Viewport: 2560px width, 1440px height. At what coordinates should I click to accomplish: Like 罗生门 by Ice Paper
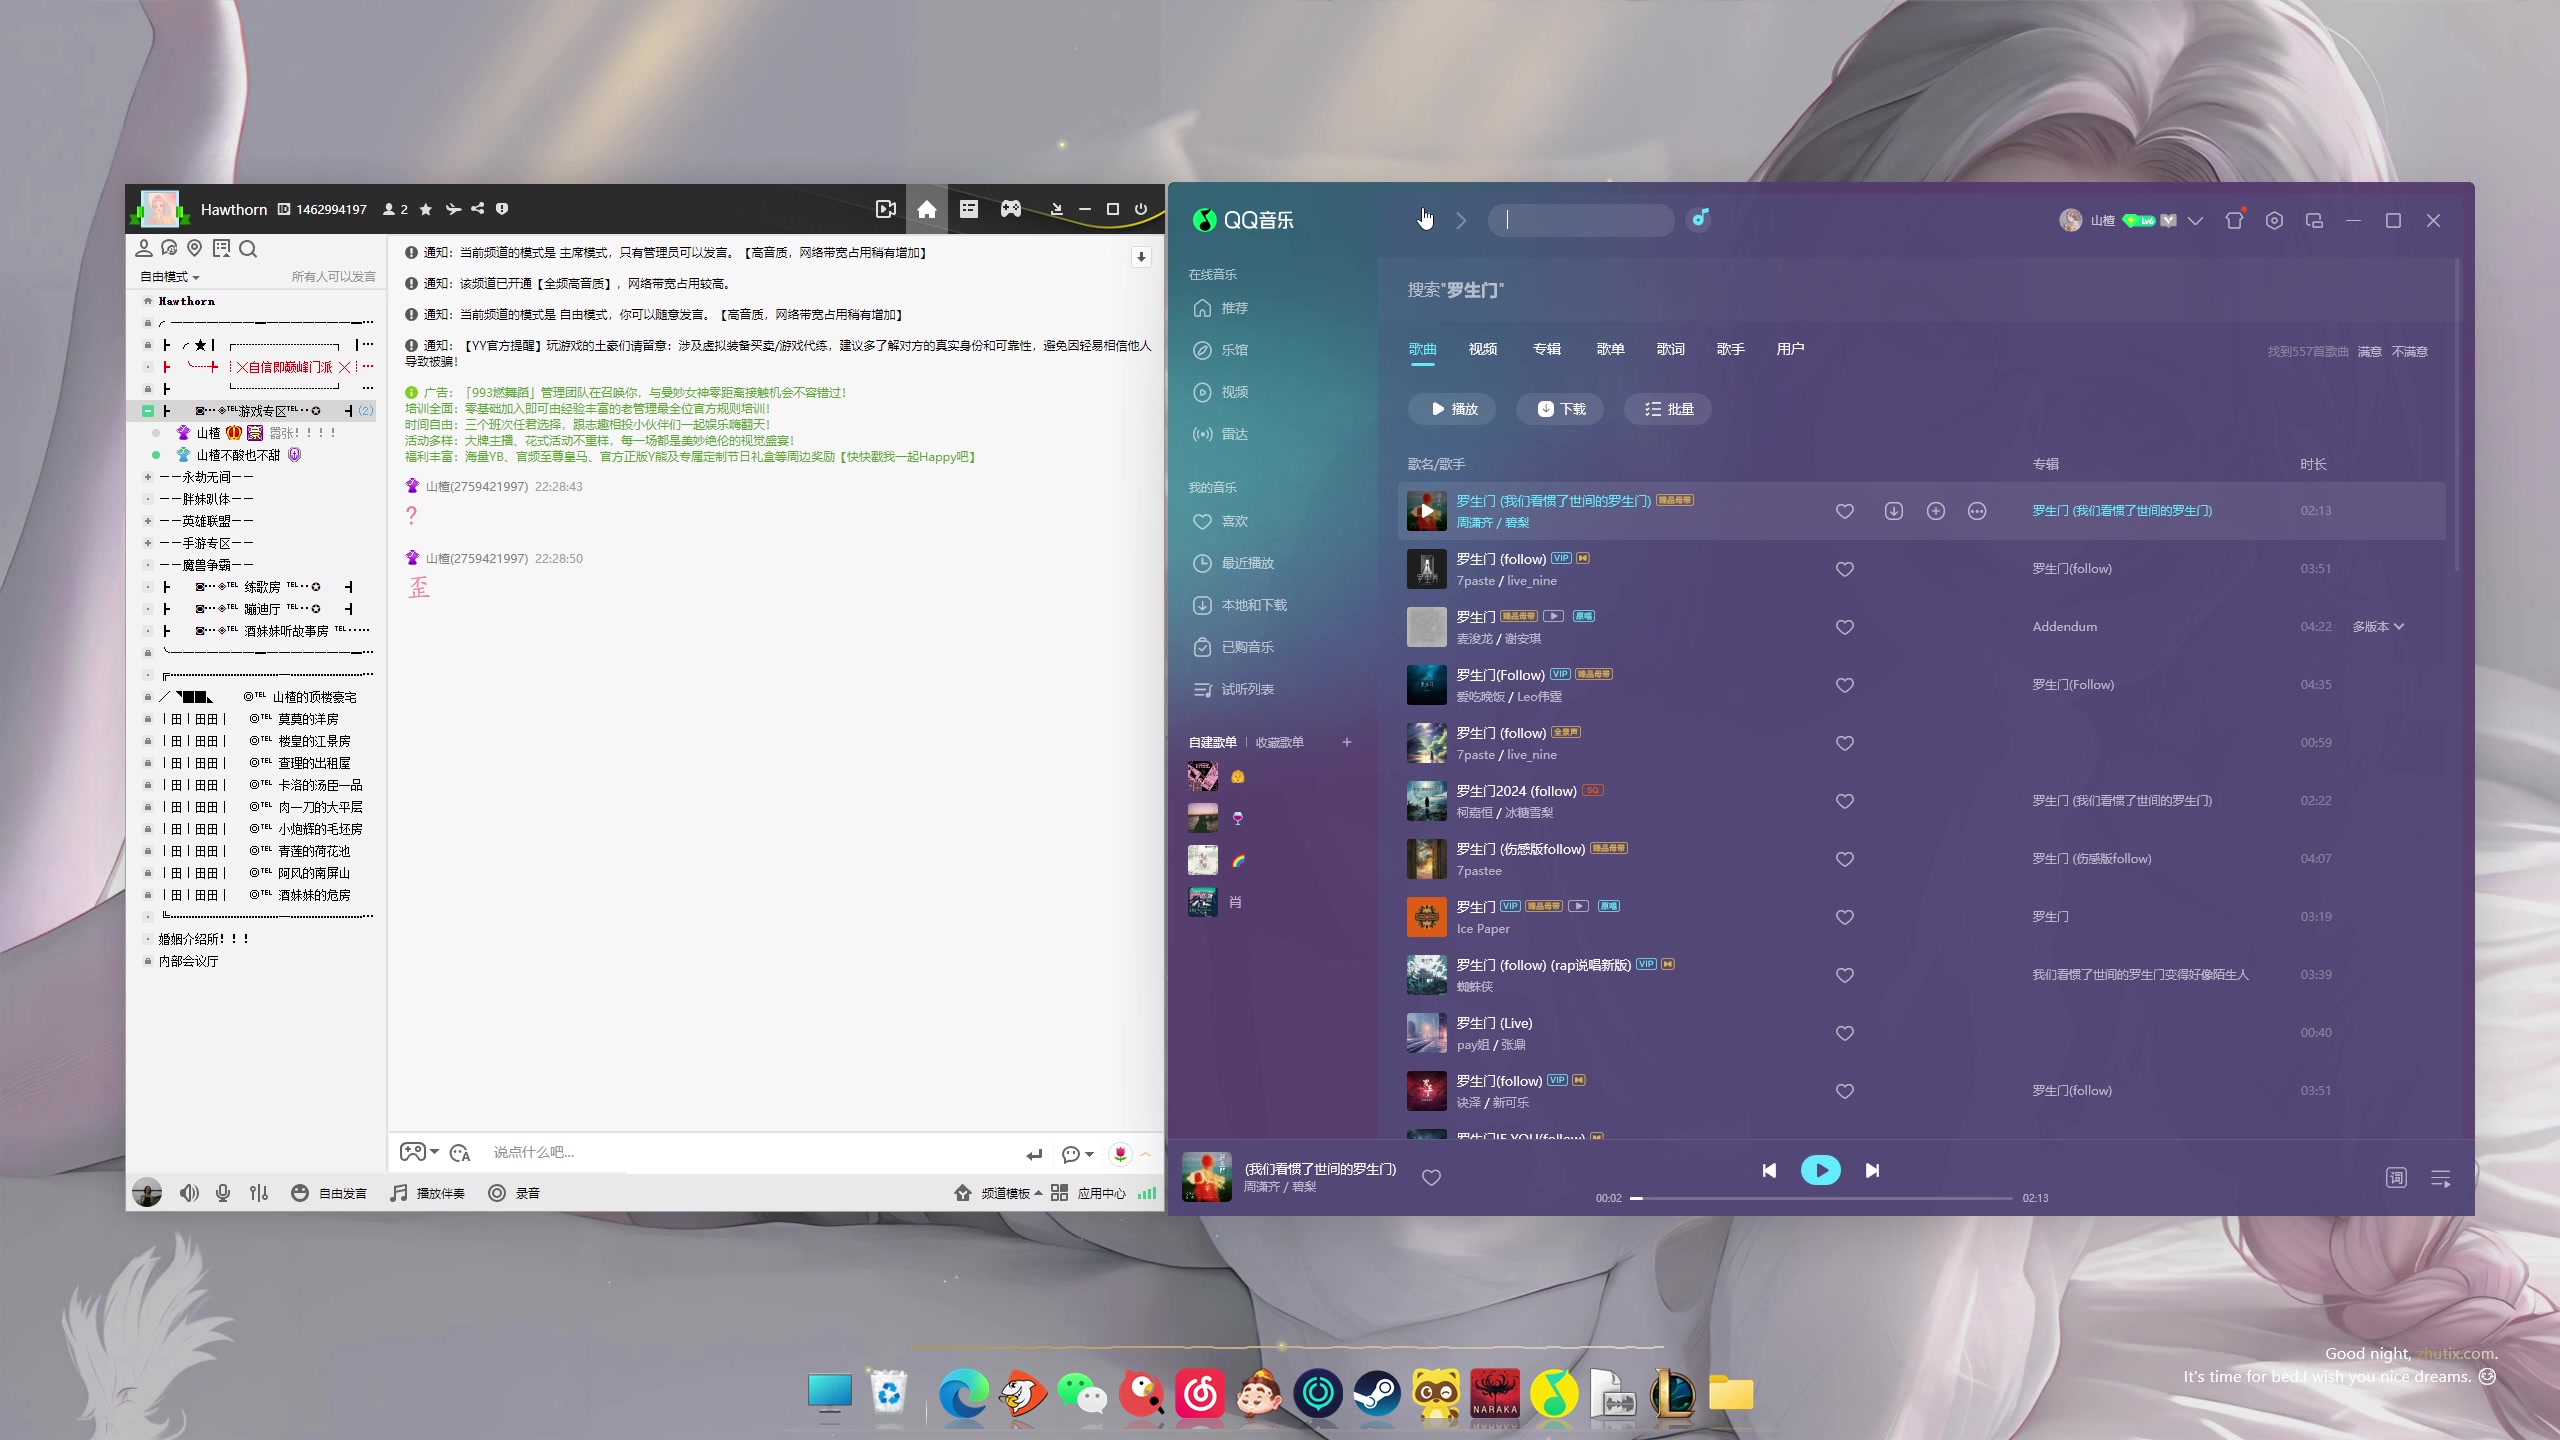1845,917
